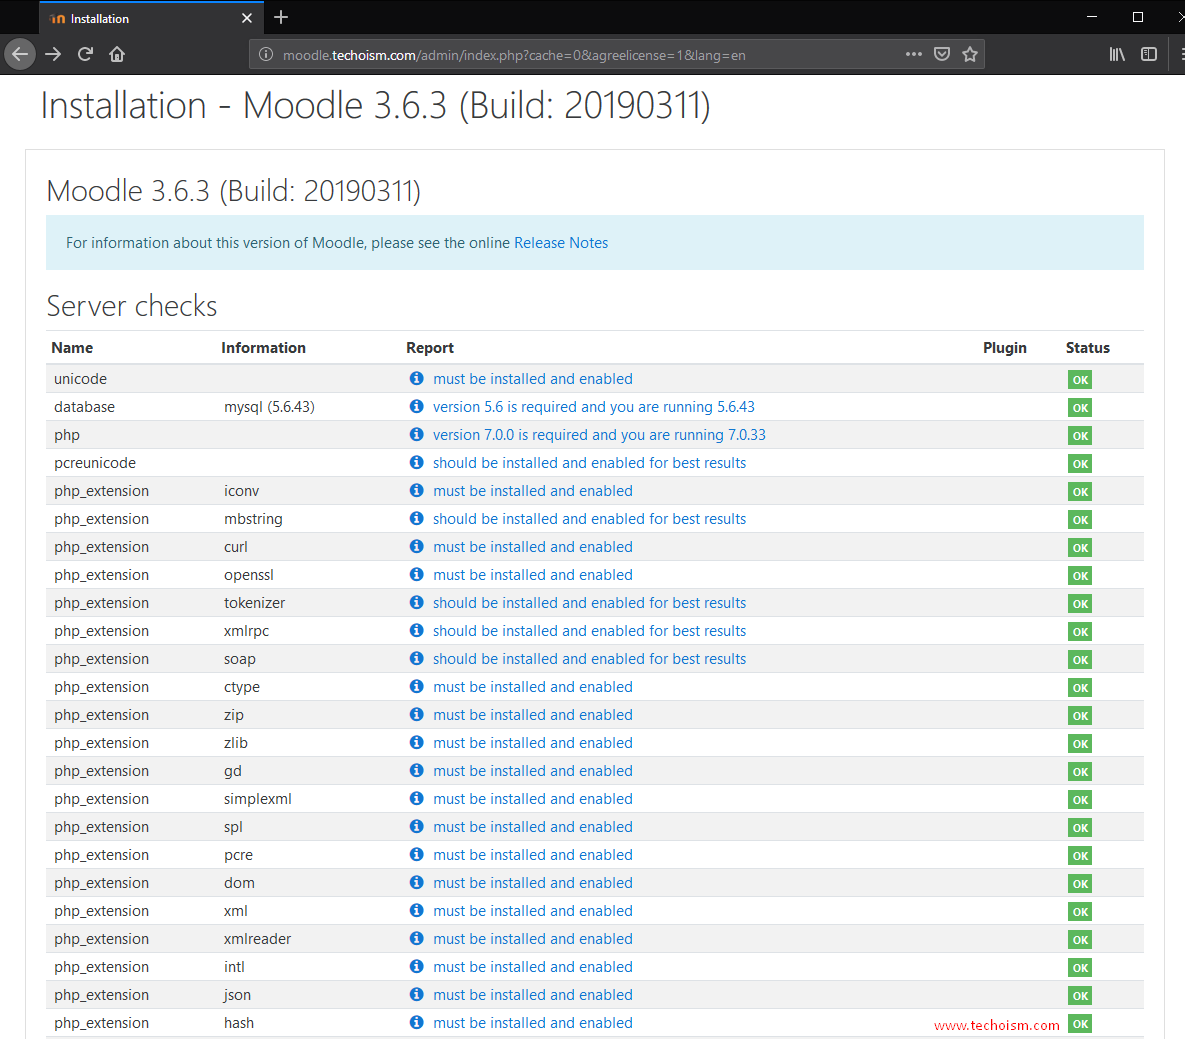Open unicode 'must be installed and enabled' link
This screenshot has width=1185, height=1039.
(533, 379)
